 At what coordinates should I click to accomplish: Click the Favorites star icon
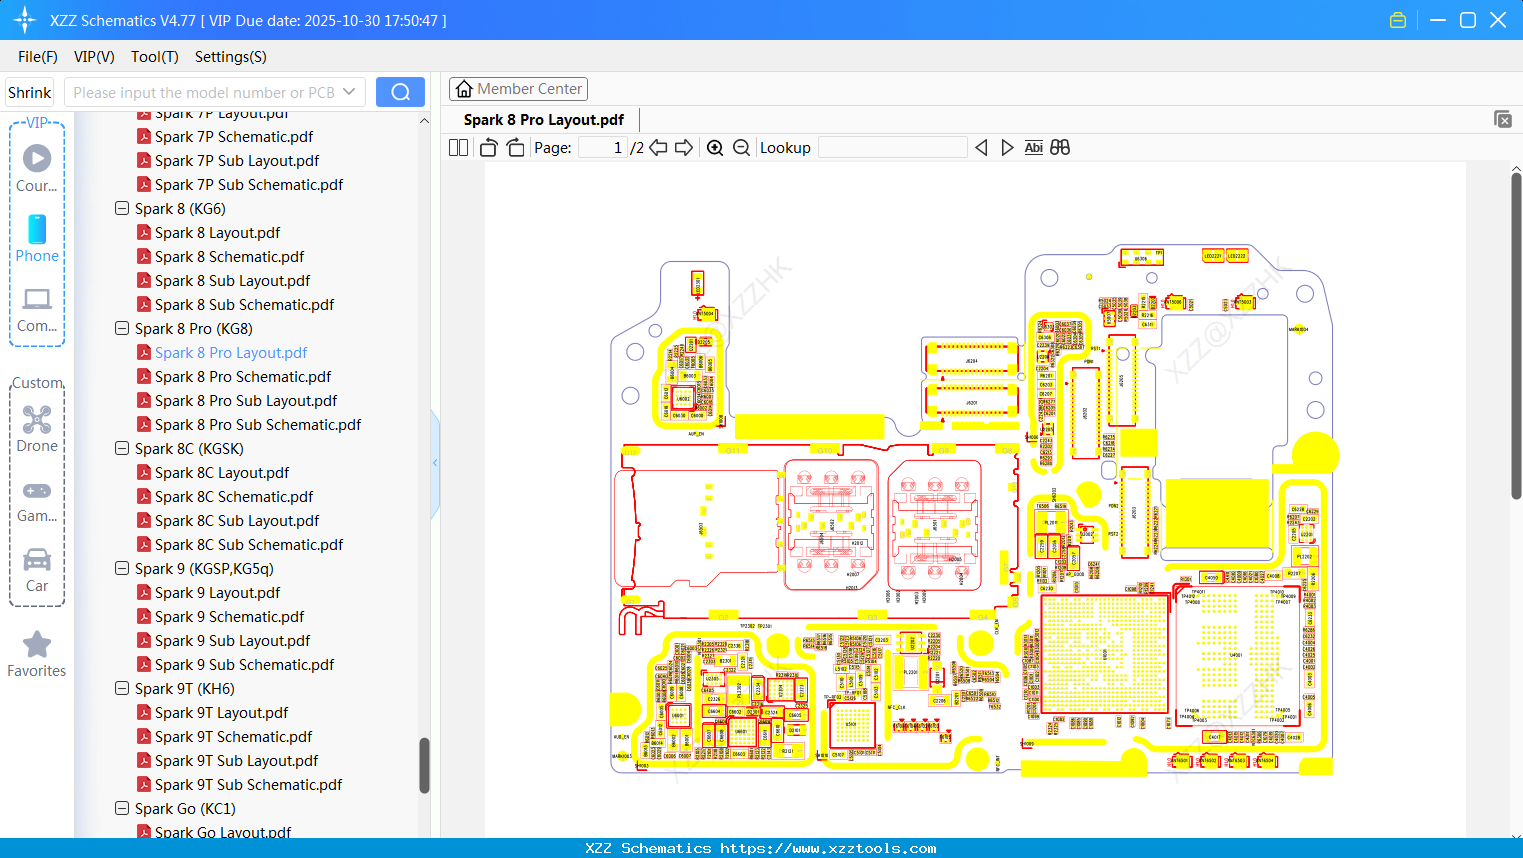[36, 645]
